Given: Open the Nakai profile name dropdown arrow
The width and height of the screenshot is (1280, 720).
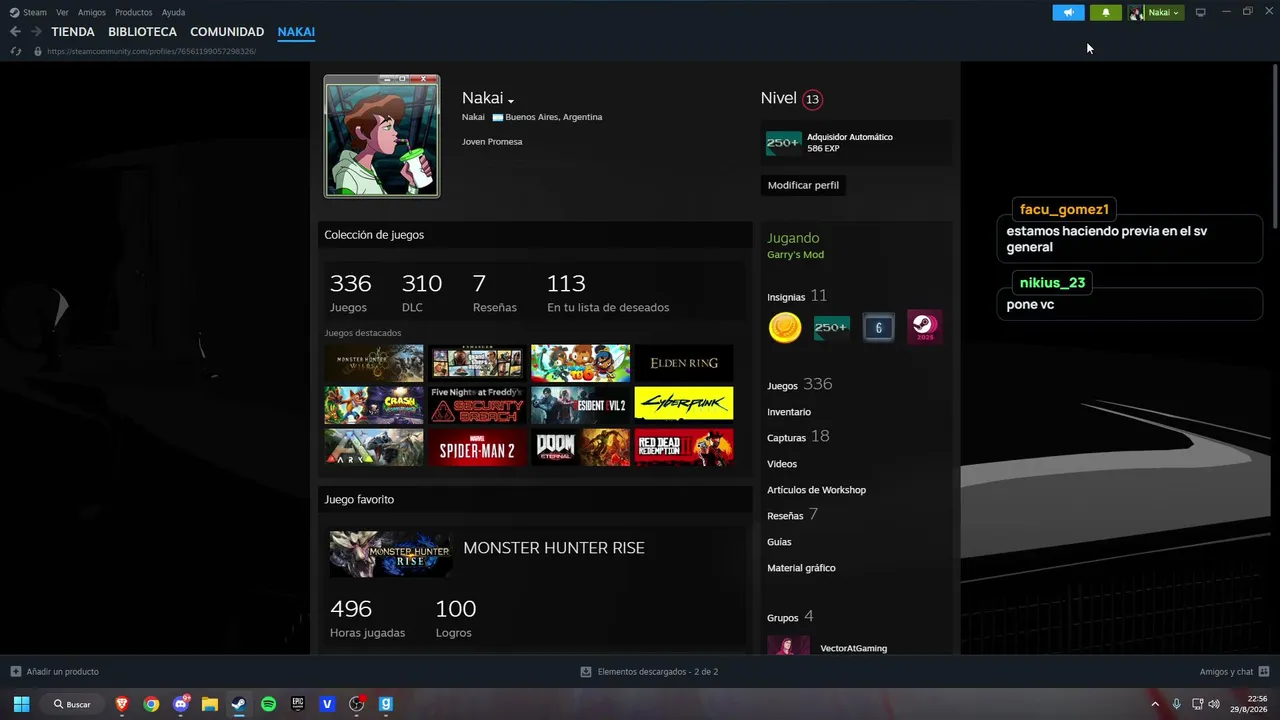Looking at the screenshot, I should coord(511,101).
